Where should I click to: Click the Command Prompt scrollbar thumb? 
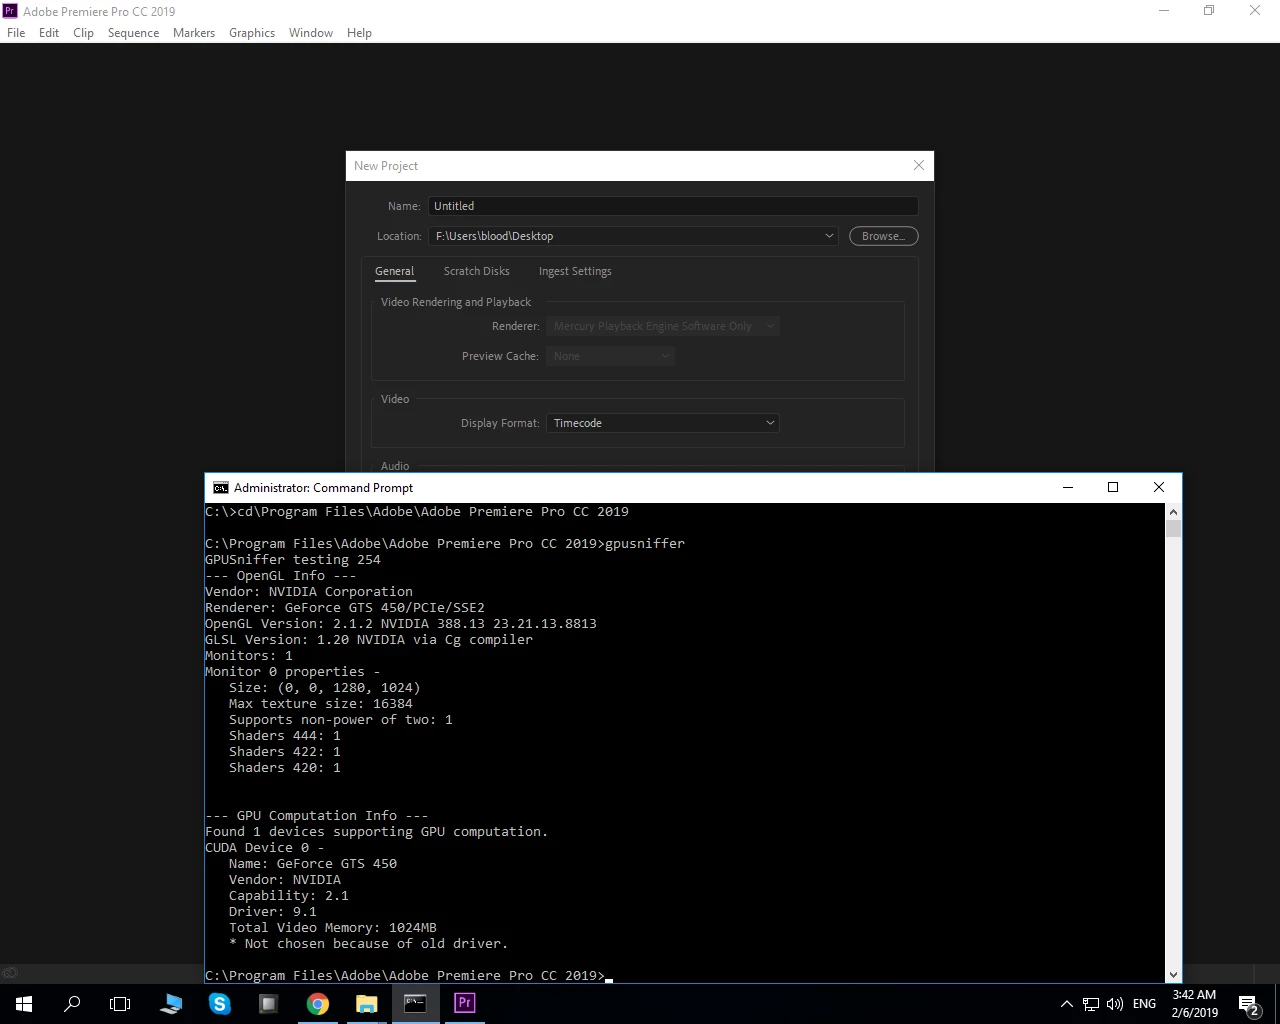click(1174, 529)
